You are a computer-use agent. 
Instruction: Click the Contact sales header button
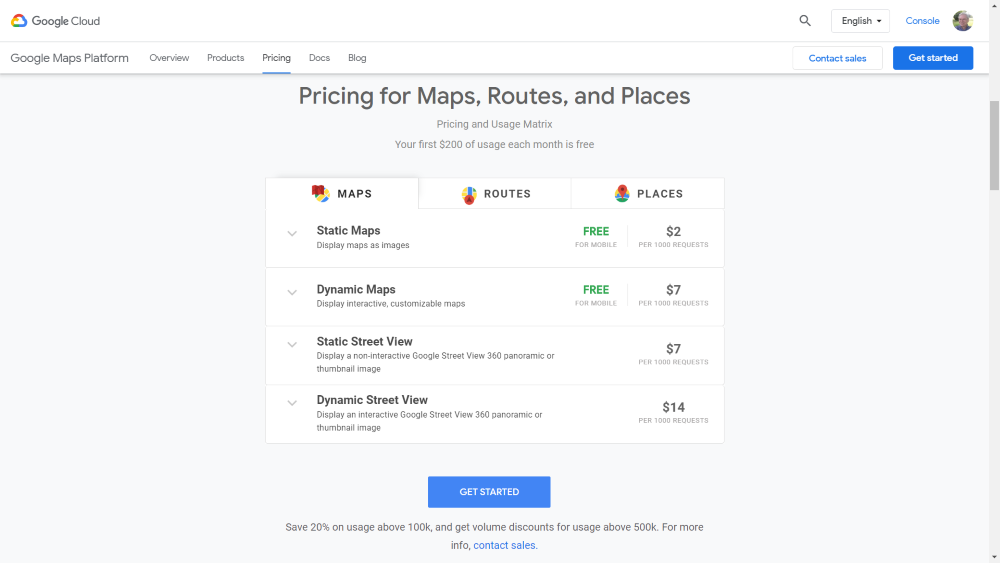click(837, 58)
